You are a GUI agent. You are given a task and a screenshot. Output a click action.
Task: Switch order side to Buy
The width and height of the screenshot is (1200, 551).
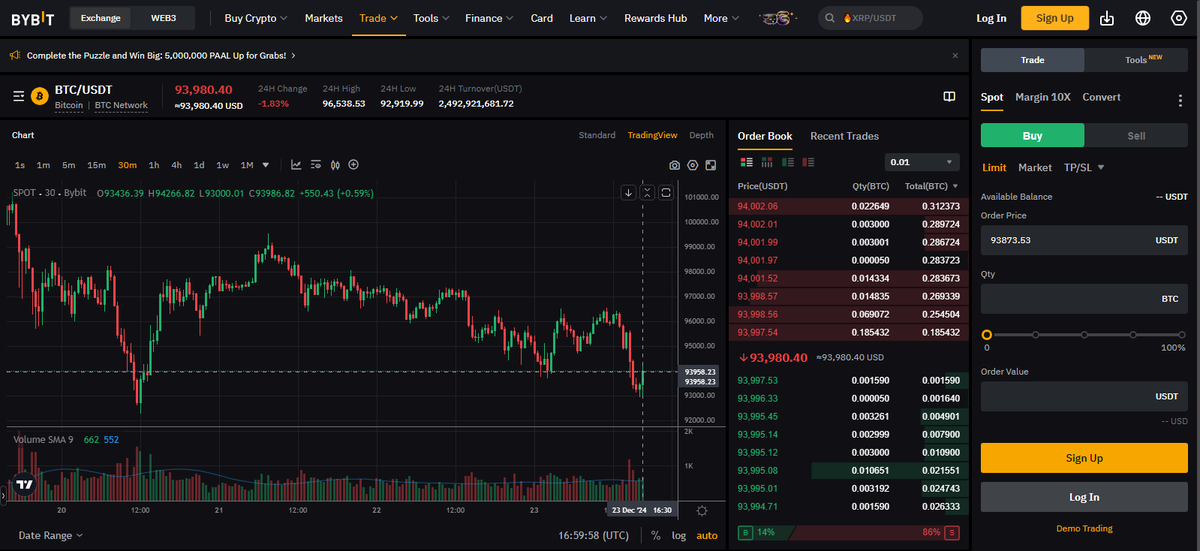pyautogui.click(x=1032, y=136)
